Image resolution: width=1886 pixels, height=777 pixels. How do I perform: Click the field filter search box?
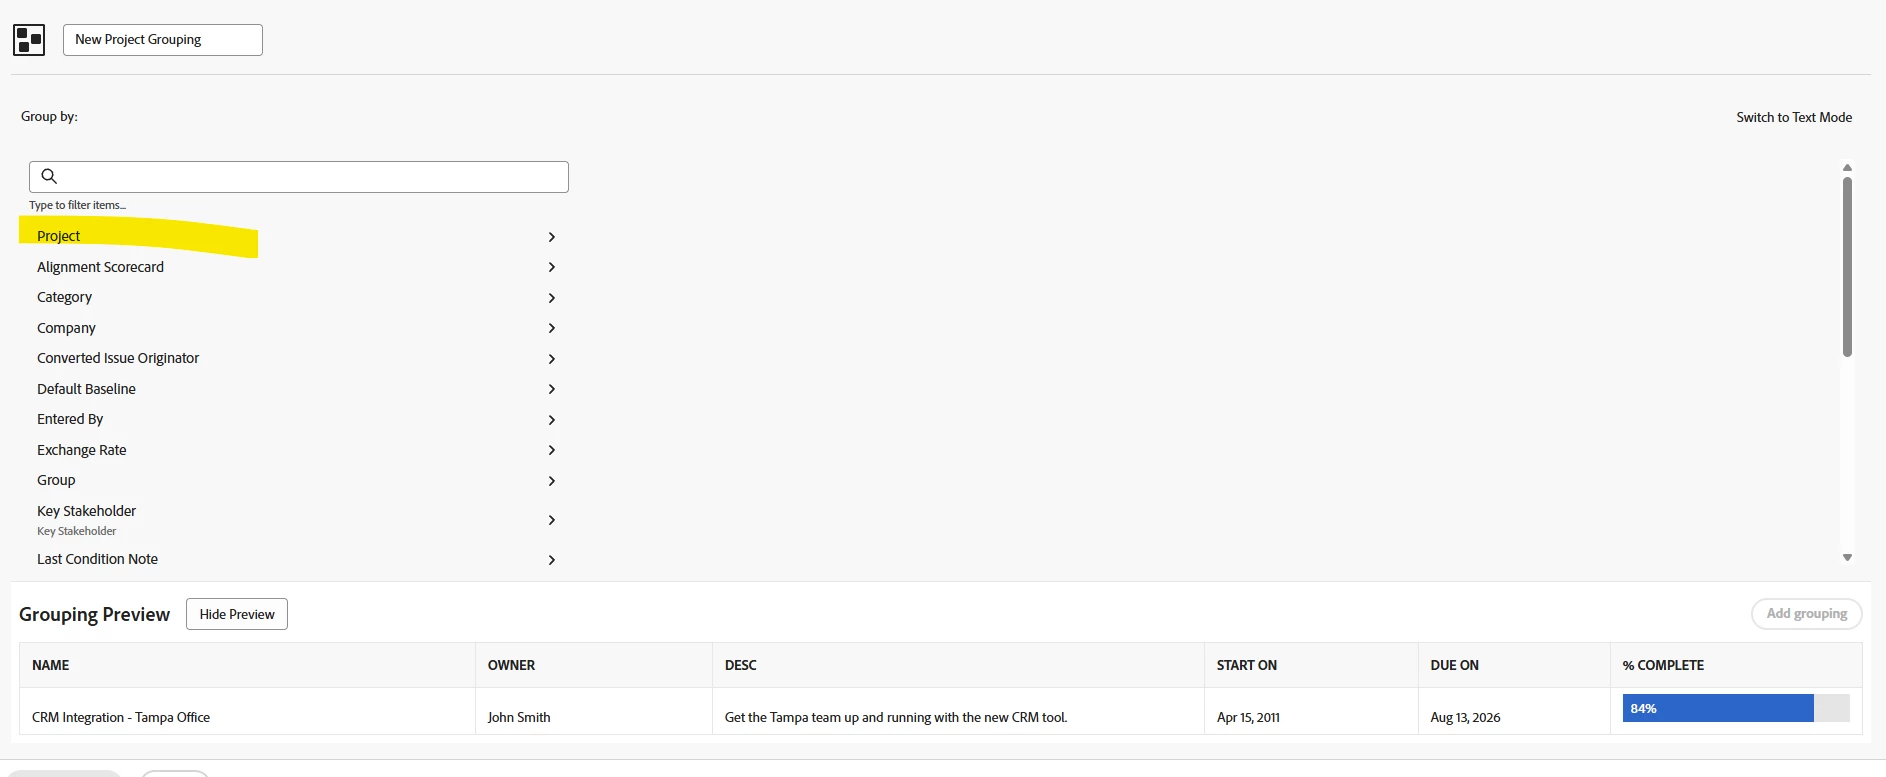pos(299,177)
